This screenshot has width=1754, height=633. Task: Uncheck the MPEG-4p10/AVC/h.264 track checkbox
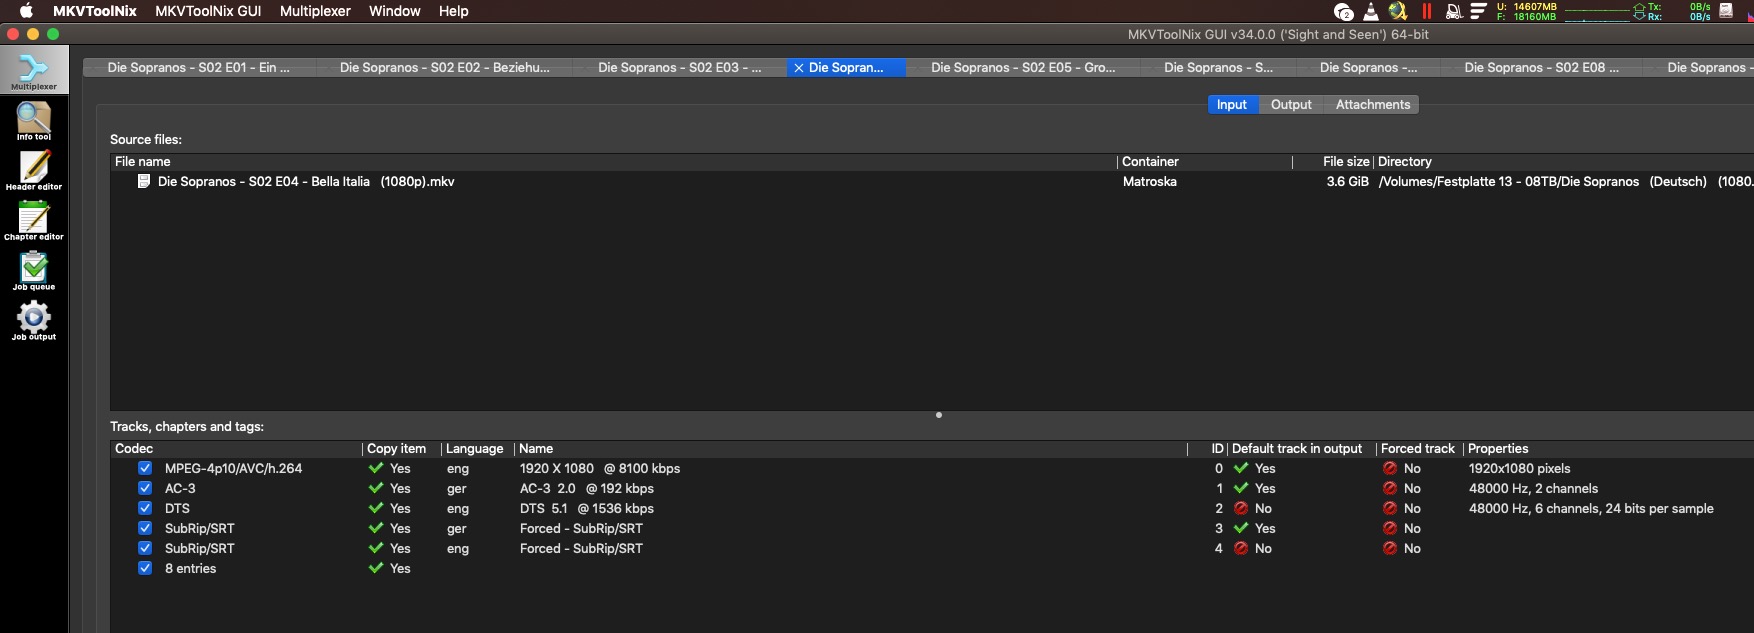145,468
